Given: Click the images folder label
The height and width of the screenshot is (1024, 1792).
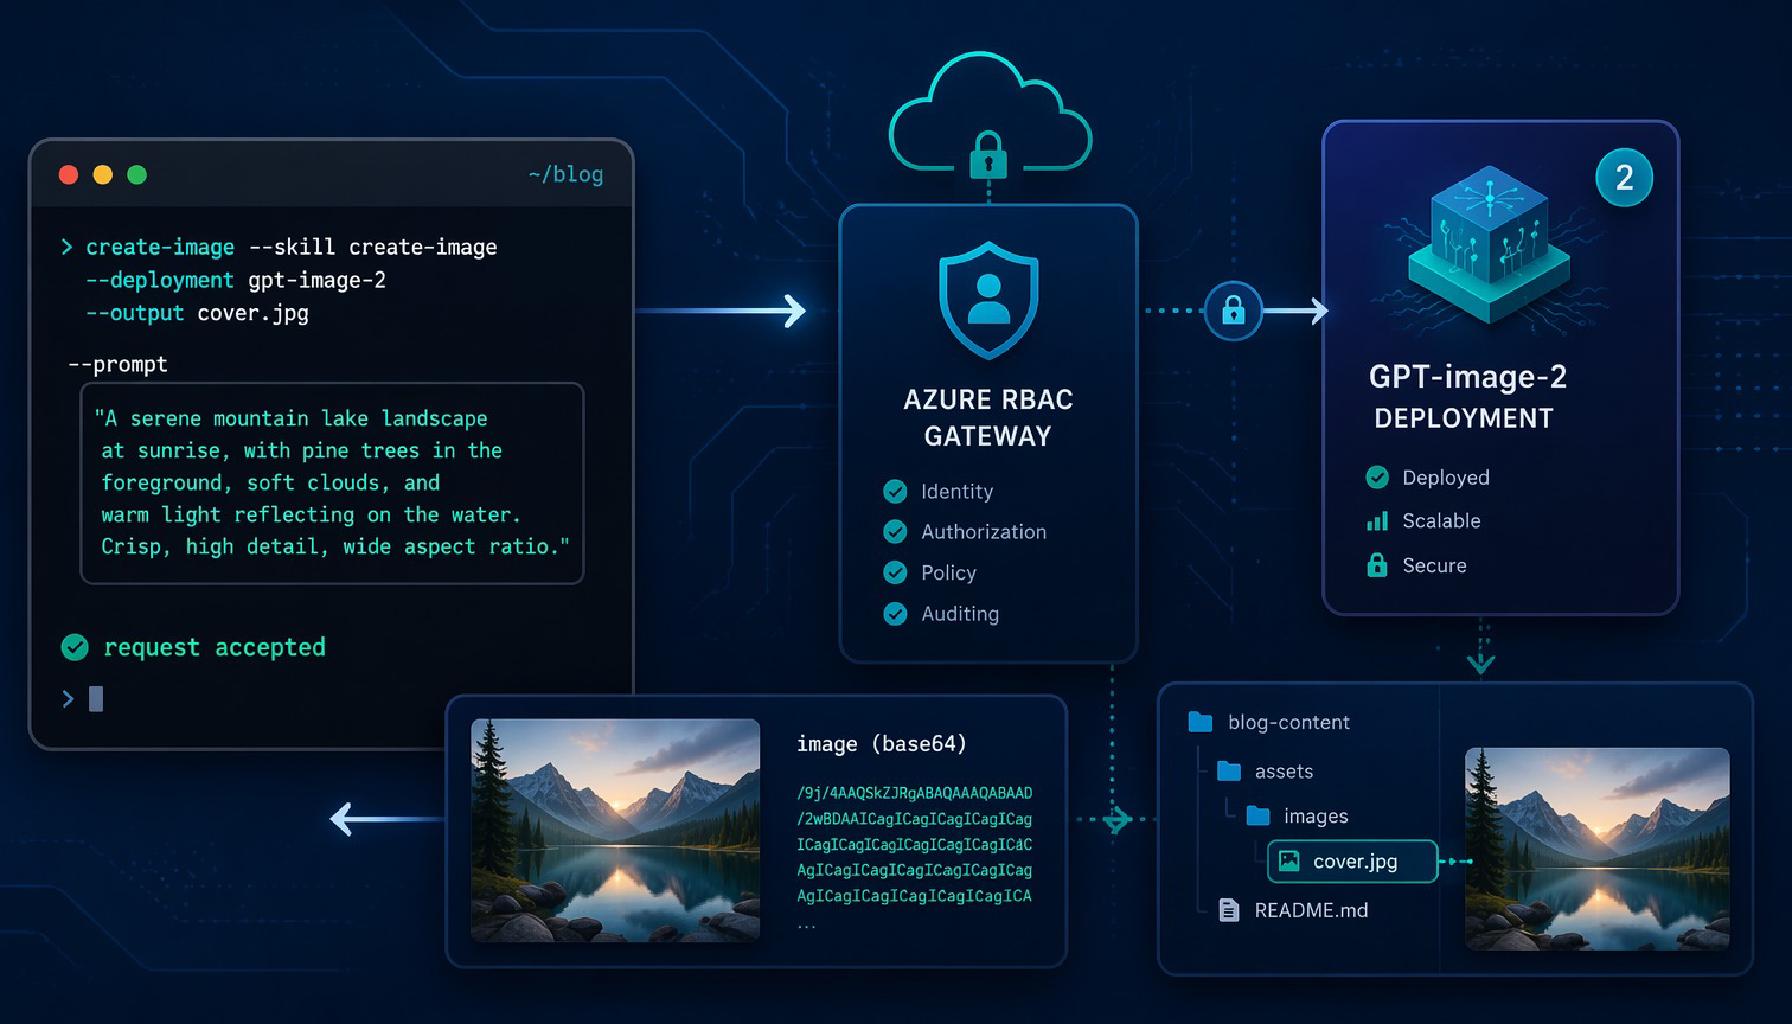Looking at the screenshot, I should (x=1316, y=816).
